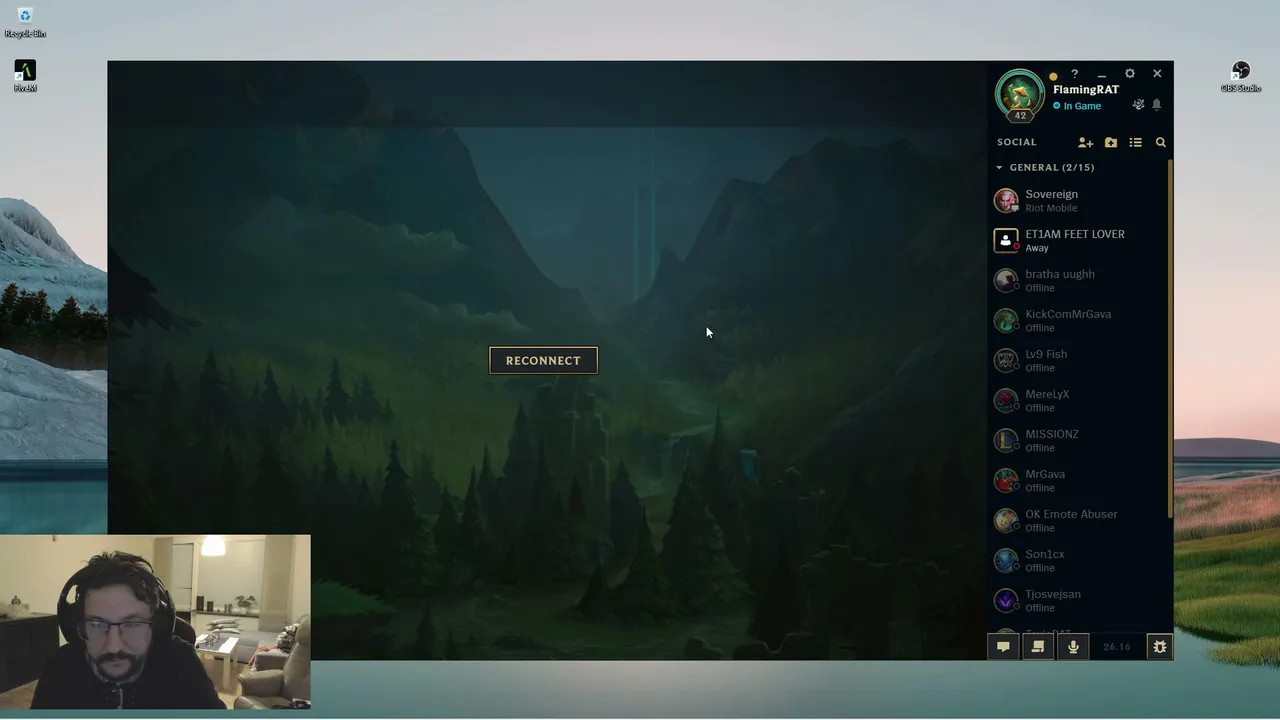Search the friends list
This screenshot has height=720, width=1280.
point(1161,143)
